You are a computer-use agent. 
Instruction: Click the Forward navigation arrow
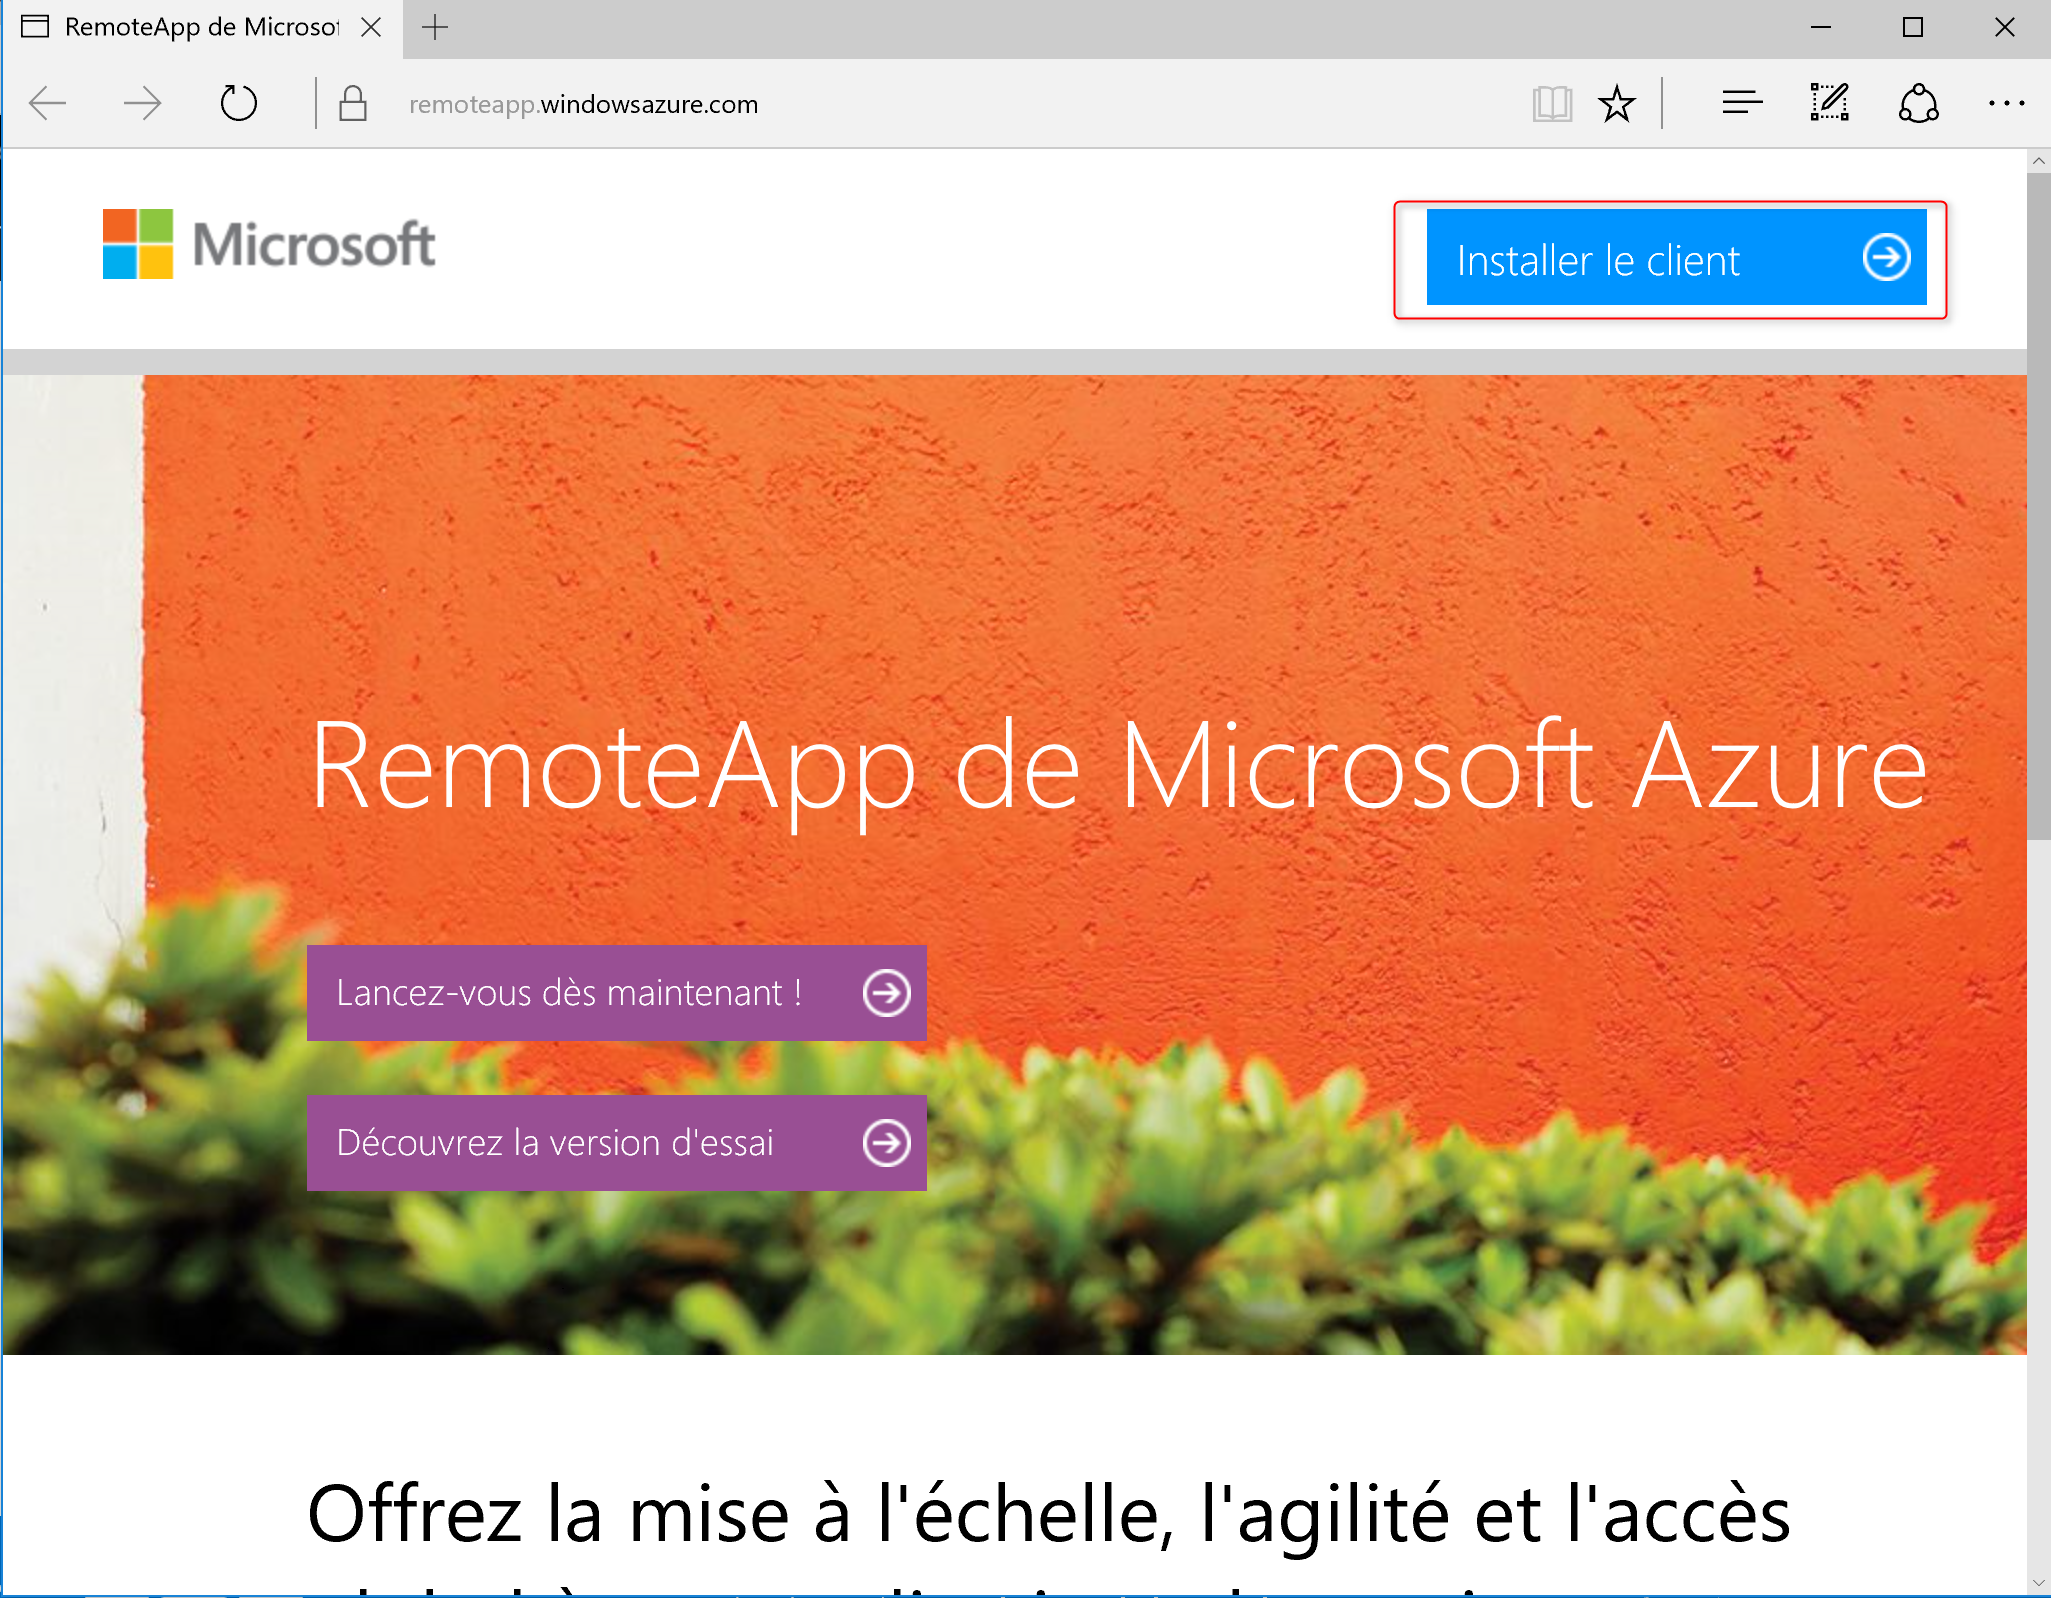click(x=142, y=103)
